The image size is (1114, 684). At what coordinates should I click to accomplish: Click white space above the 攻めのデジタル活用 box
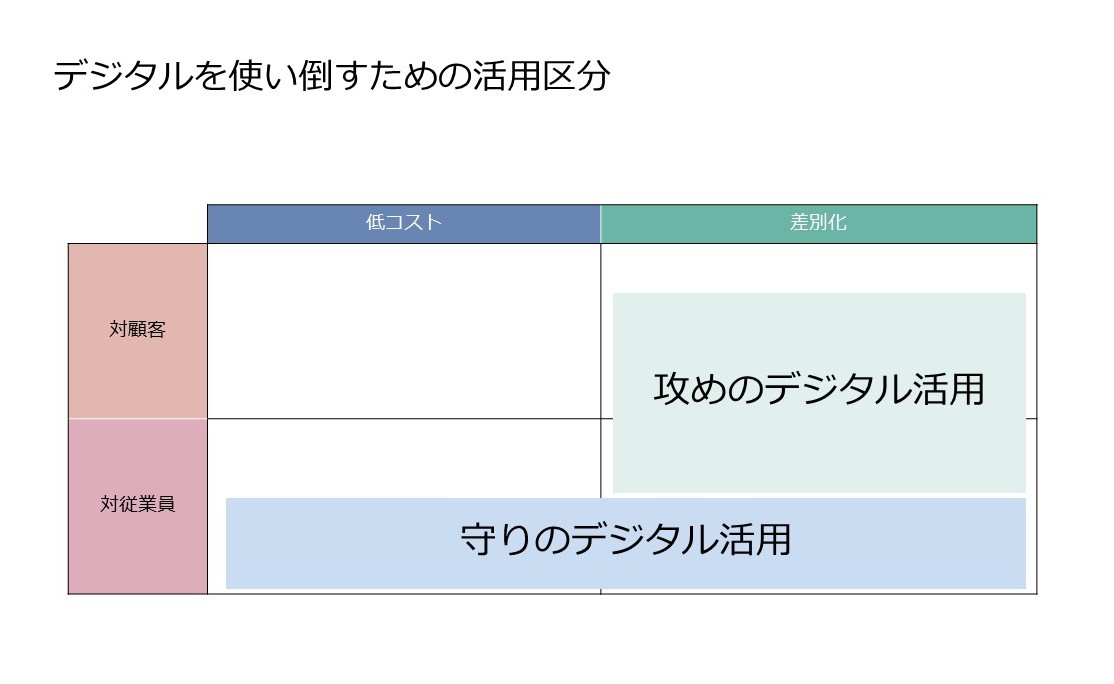[818, 268]
